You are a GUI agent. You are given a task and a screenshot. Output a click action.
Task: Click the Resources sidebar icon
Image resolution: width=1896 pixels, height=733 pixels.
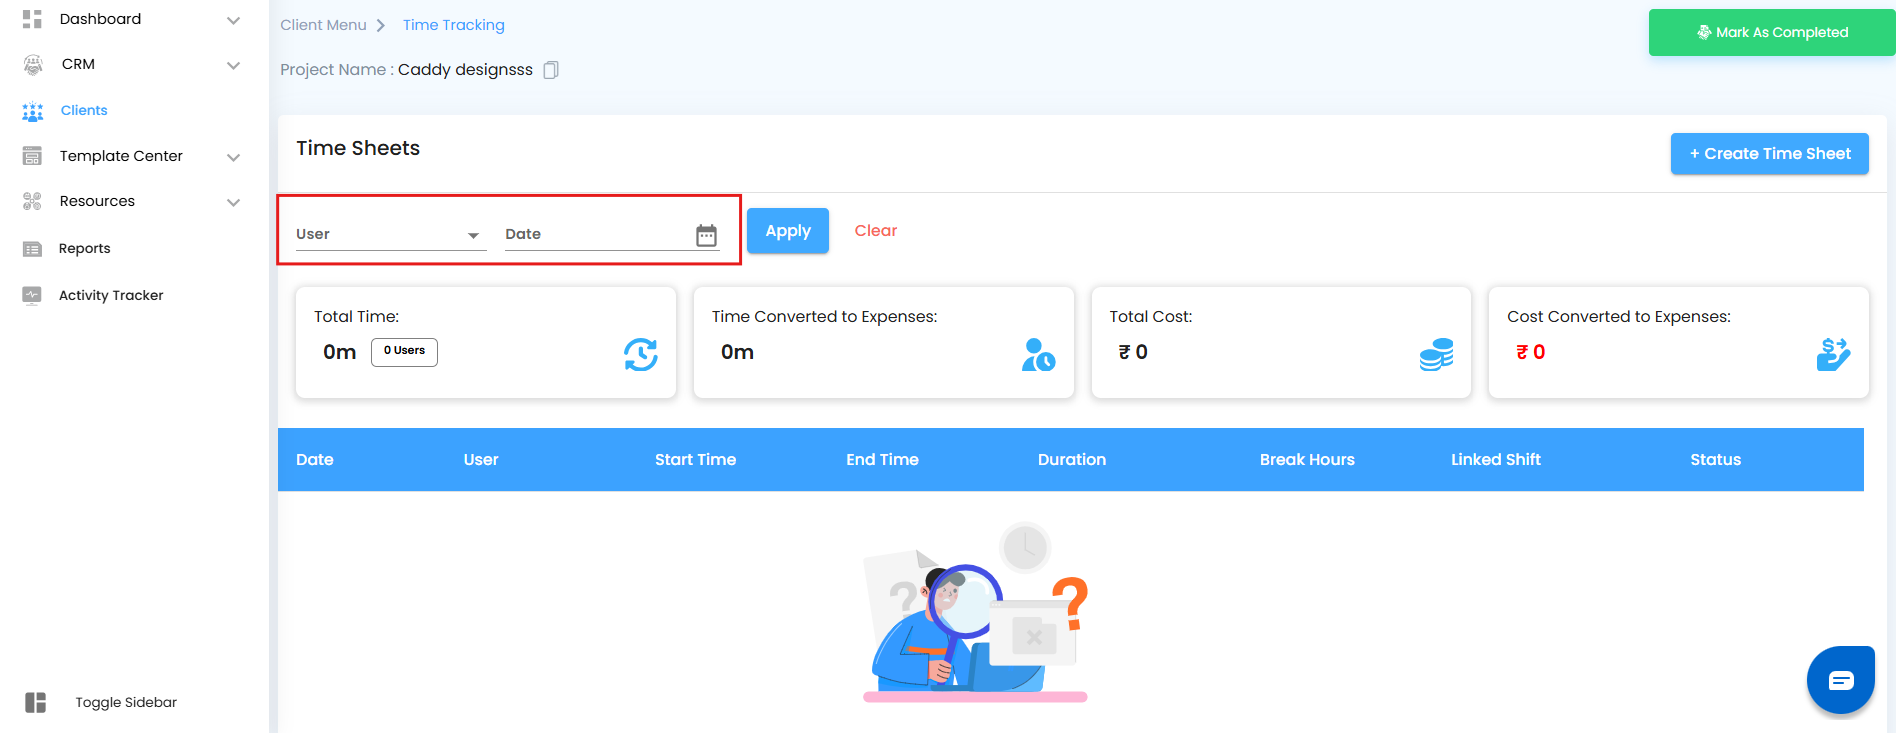[x=32, y=201]
